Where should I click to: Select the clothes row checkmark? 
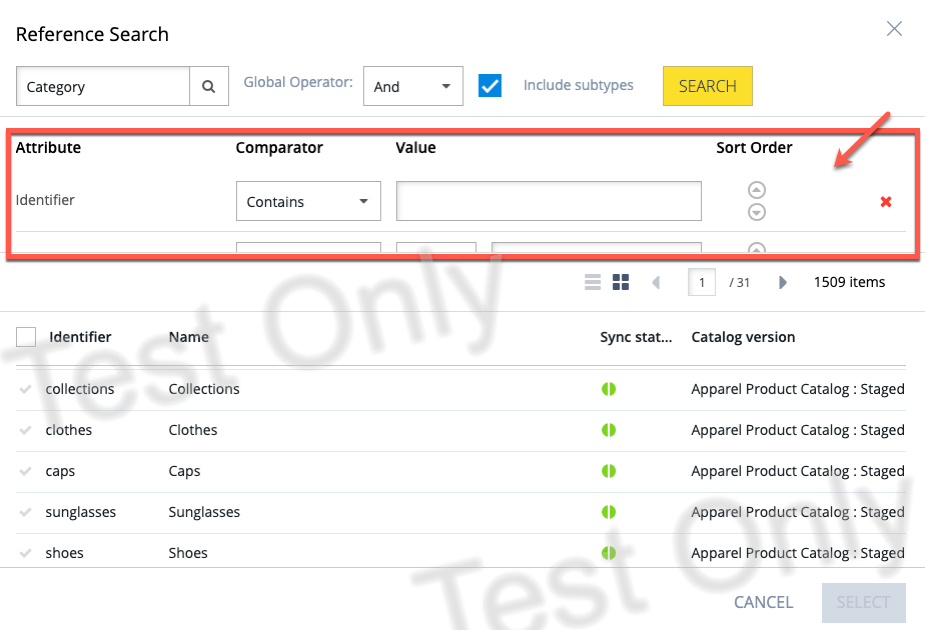[x=25, y=430]
